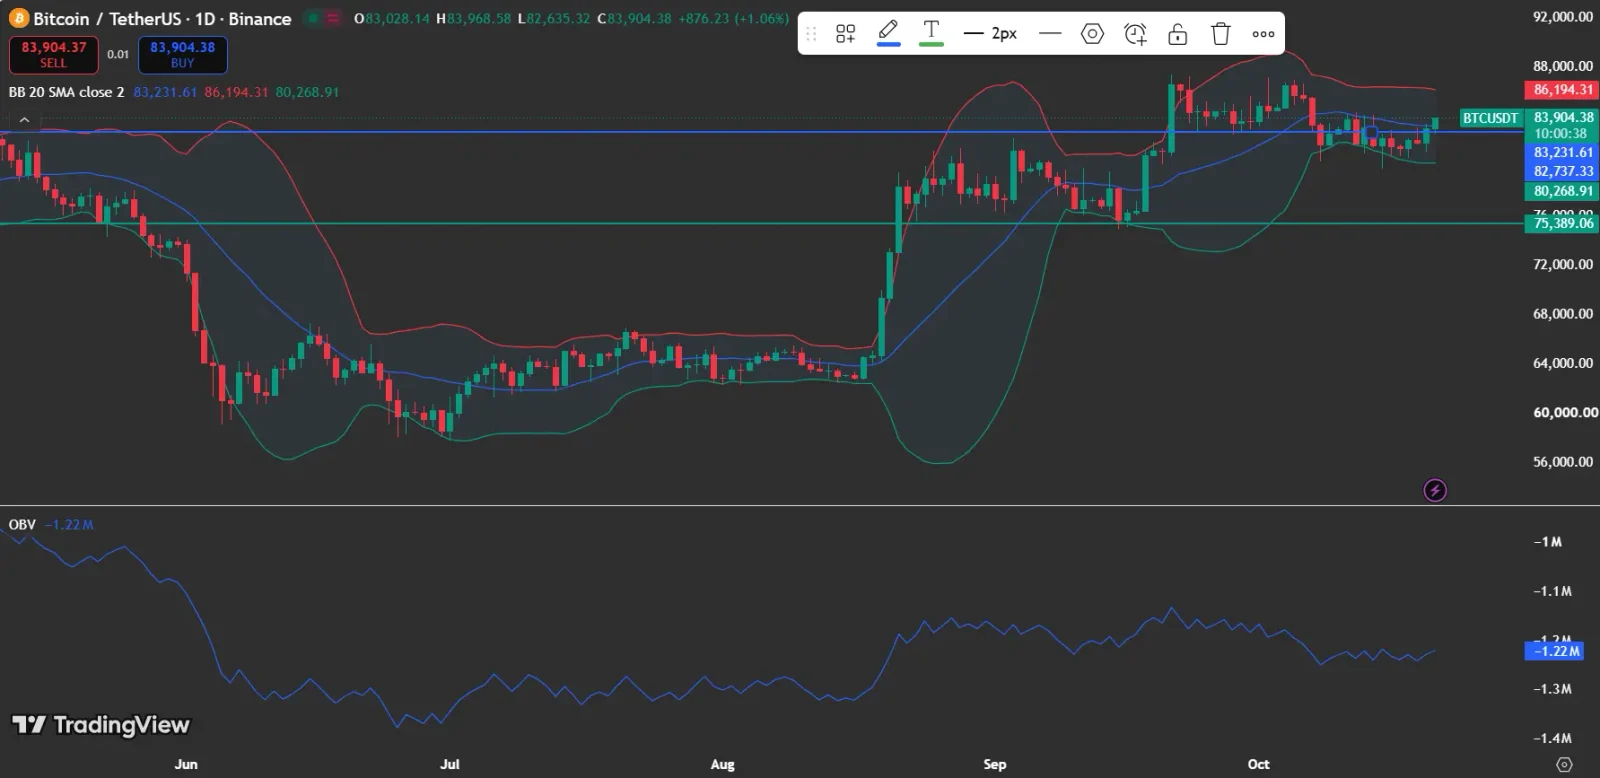The image size is (1600, 778).
Task: Click the 75,389.06 horizontal line price label
Action: pyautogui.click(x=1563, y=223)
